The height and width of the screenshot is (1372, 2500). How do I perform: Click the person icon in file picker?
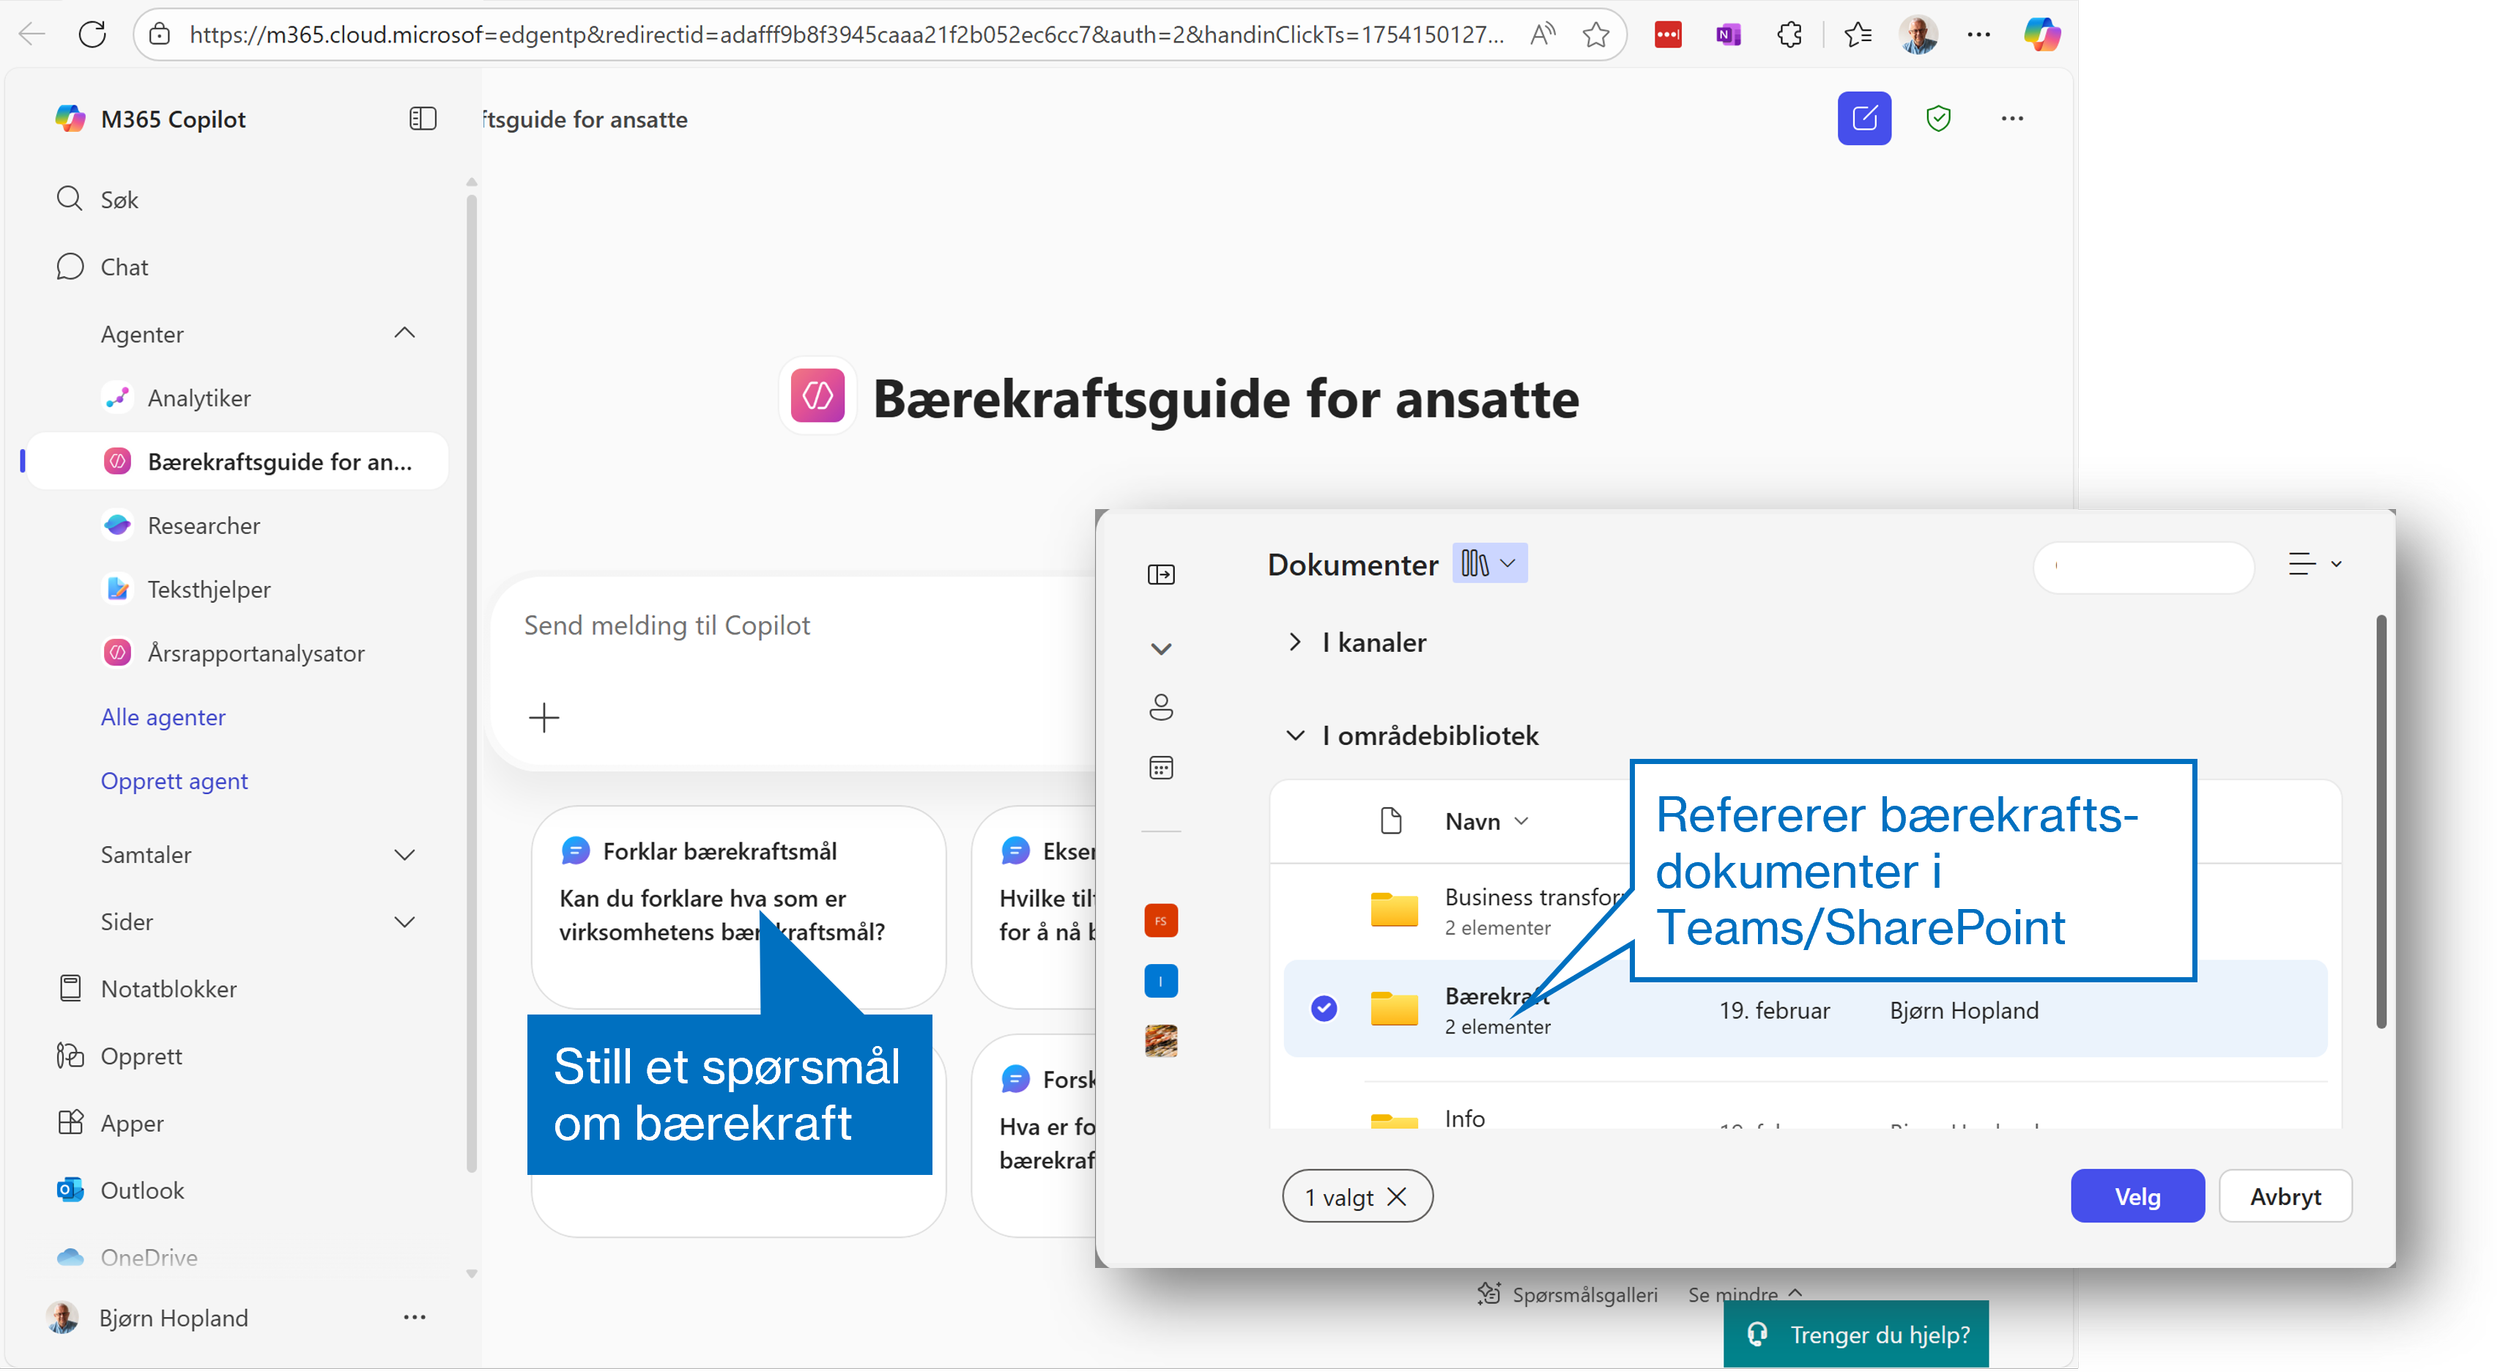(x=1160, y=708)
